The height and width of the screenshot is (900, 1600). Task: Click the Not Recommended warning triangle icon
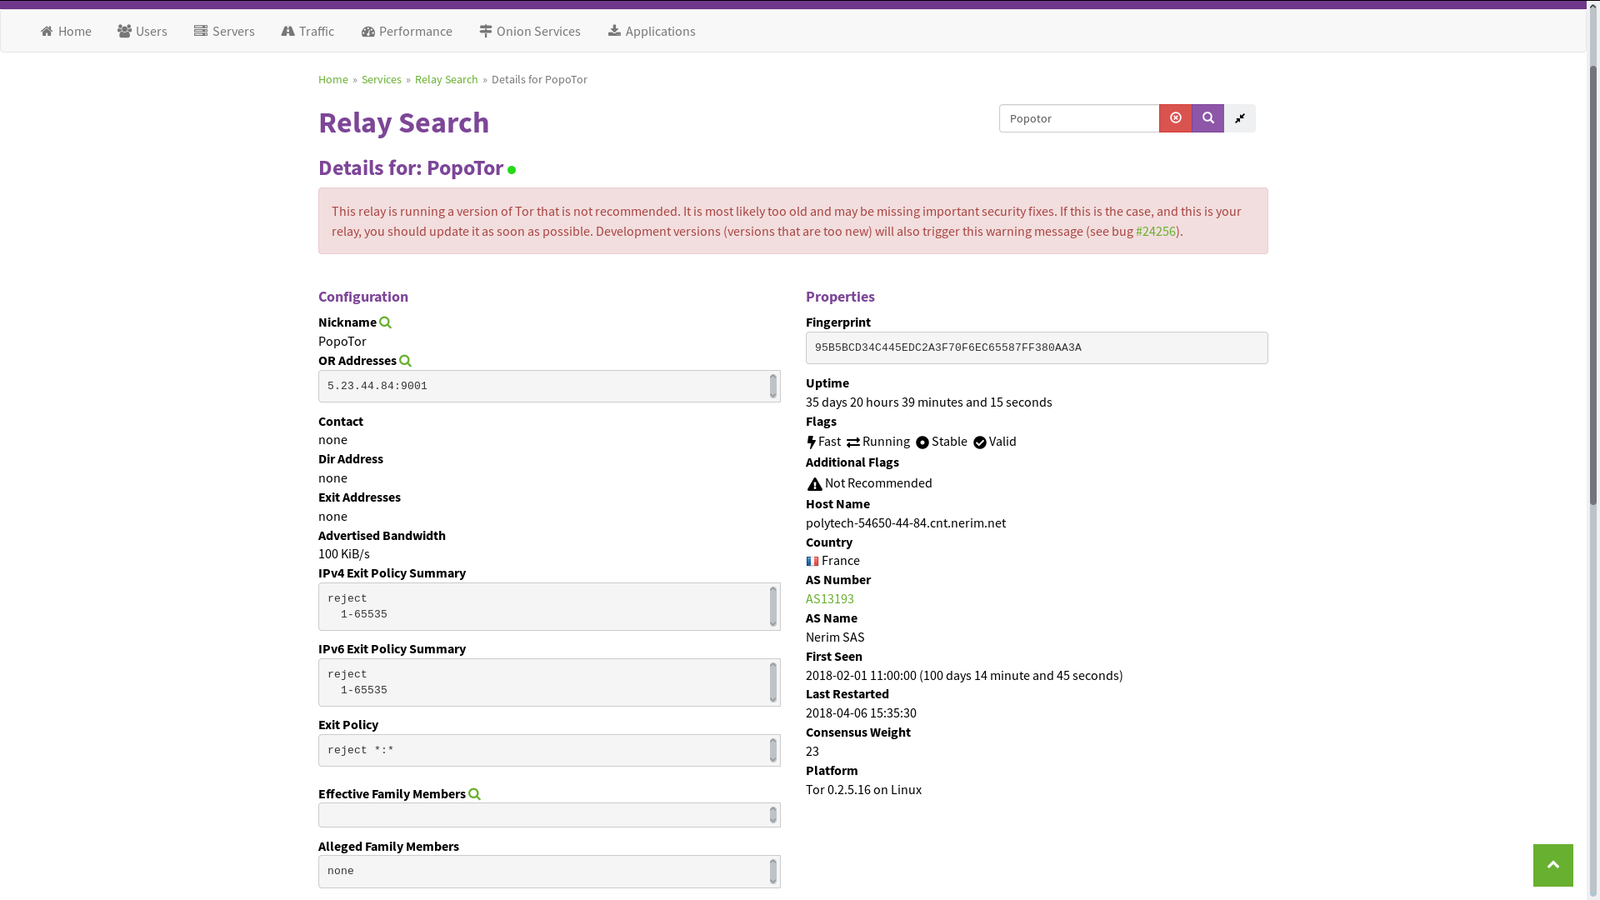tap(815, 484)
